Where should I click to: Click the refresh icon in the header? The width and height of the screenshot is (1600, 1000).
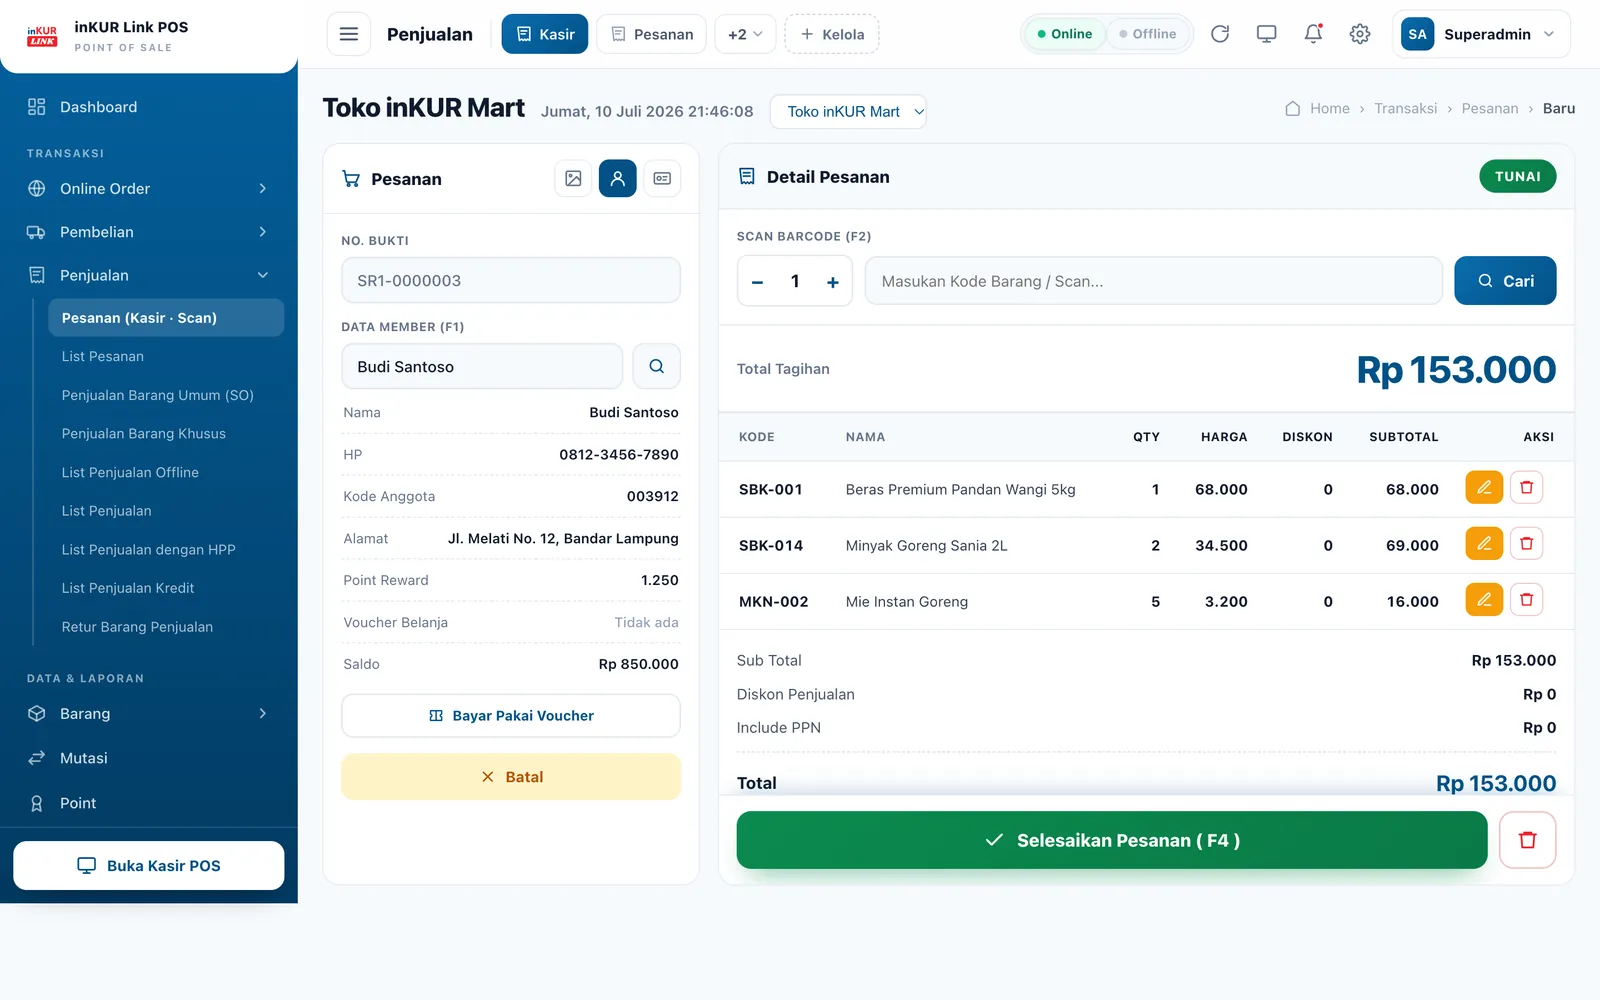click(1220, 34)
